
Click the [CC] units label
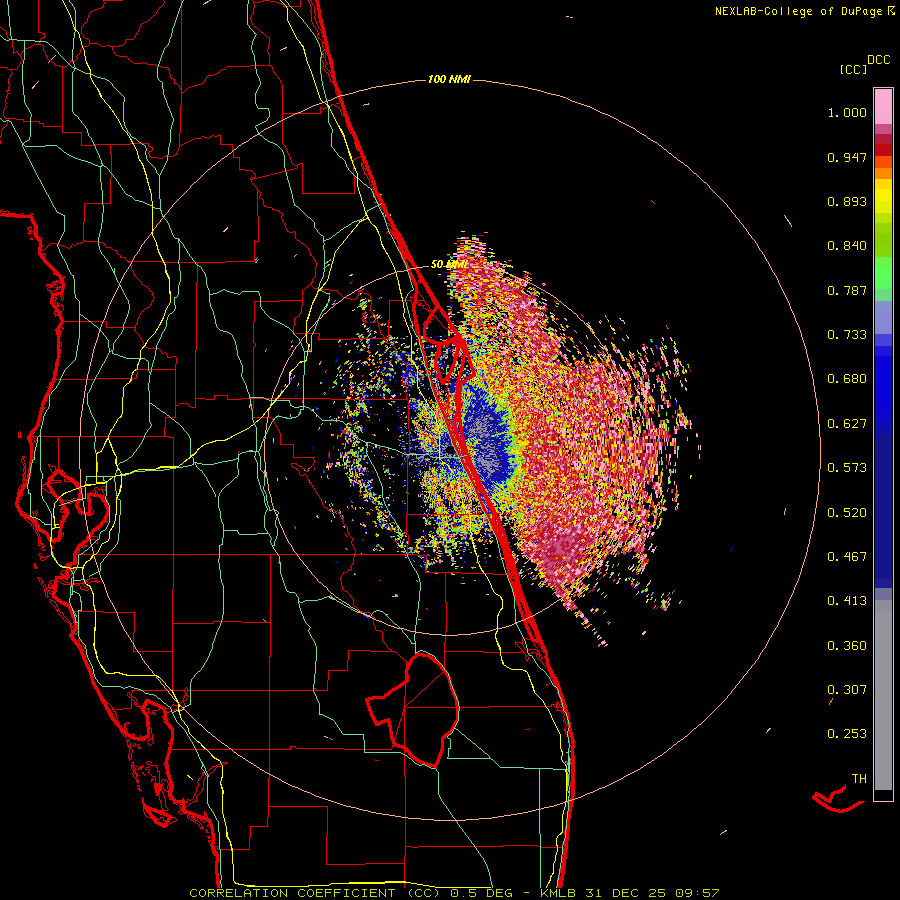853,69
